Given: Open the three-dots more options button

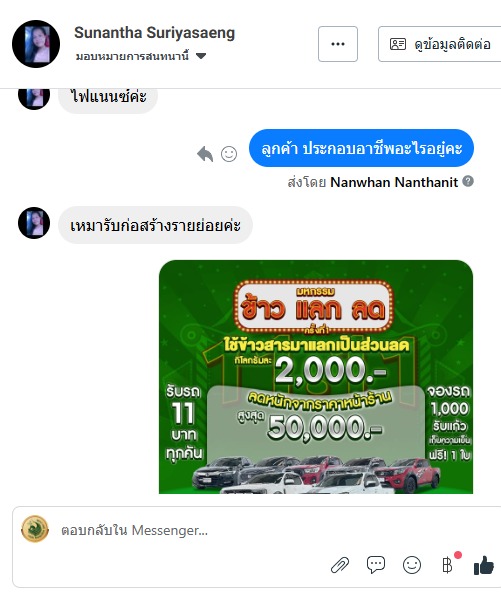Looking at the screenshot, I should coord(338,44).
